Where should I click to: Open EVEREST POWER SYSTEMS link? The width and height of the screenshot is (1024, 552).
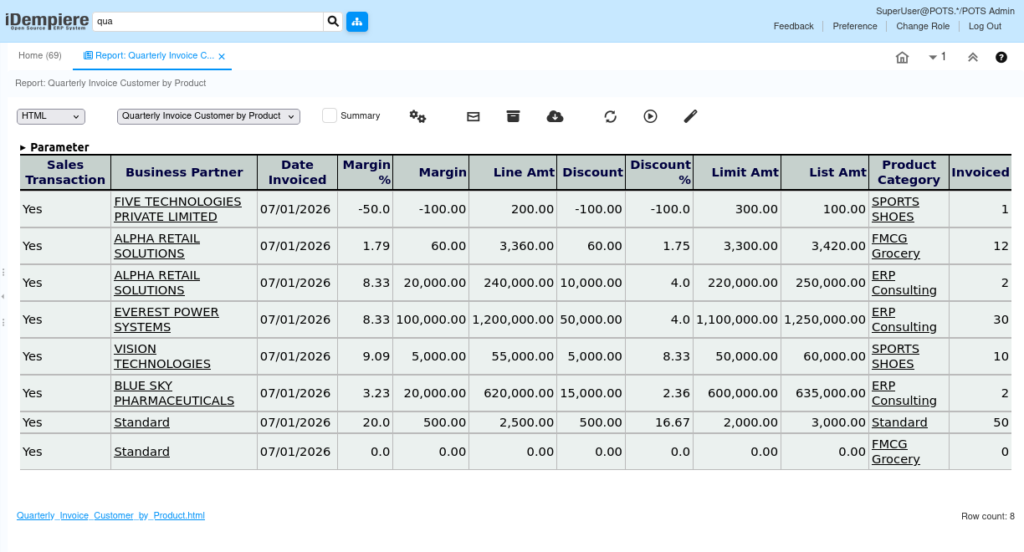click(167, 319)
